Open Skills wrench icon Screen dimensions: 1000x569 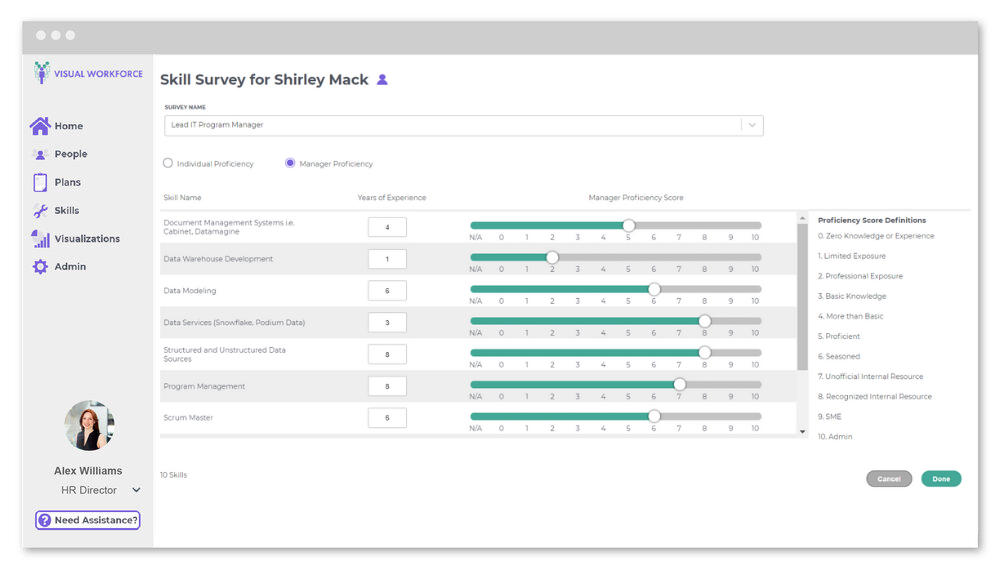(x=40, y=211)
